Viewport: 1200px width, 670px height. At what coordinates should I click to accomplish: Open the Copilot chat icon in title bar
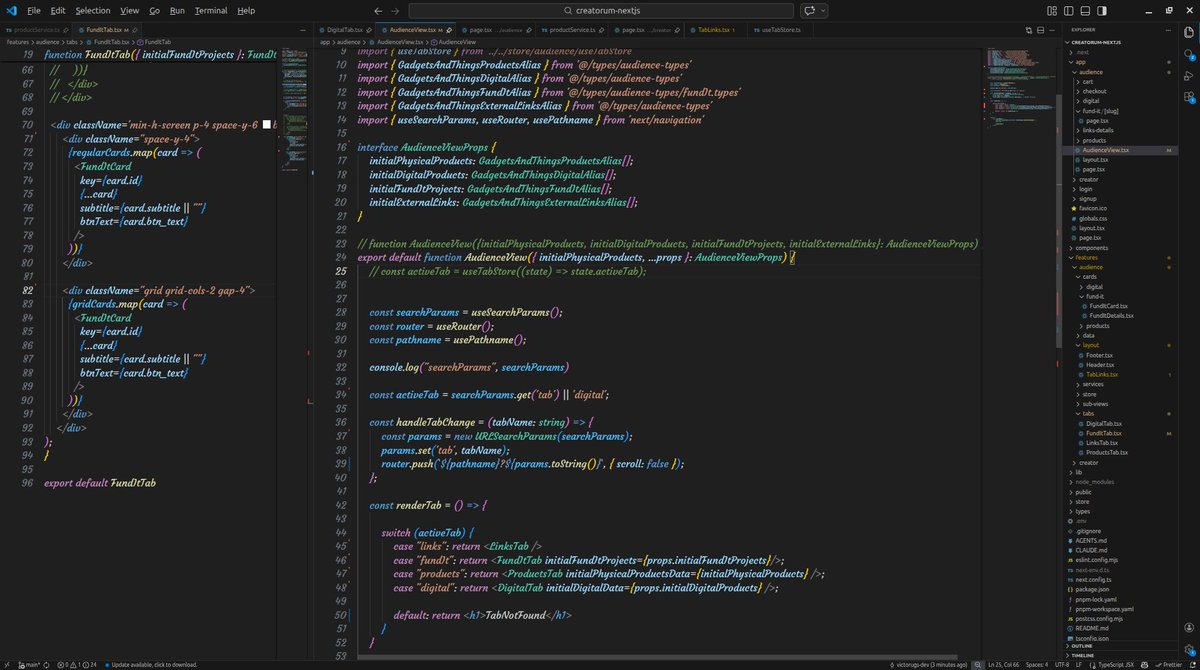(x=809, y=10)
